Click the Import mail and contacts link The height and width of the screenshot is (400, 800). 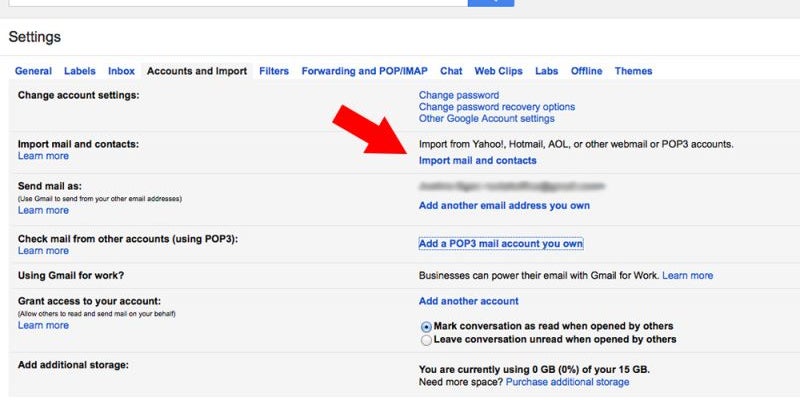pyautogui.click(x=478, y=160)
